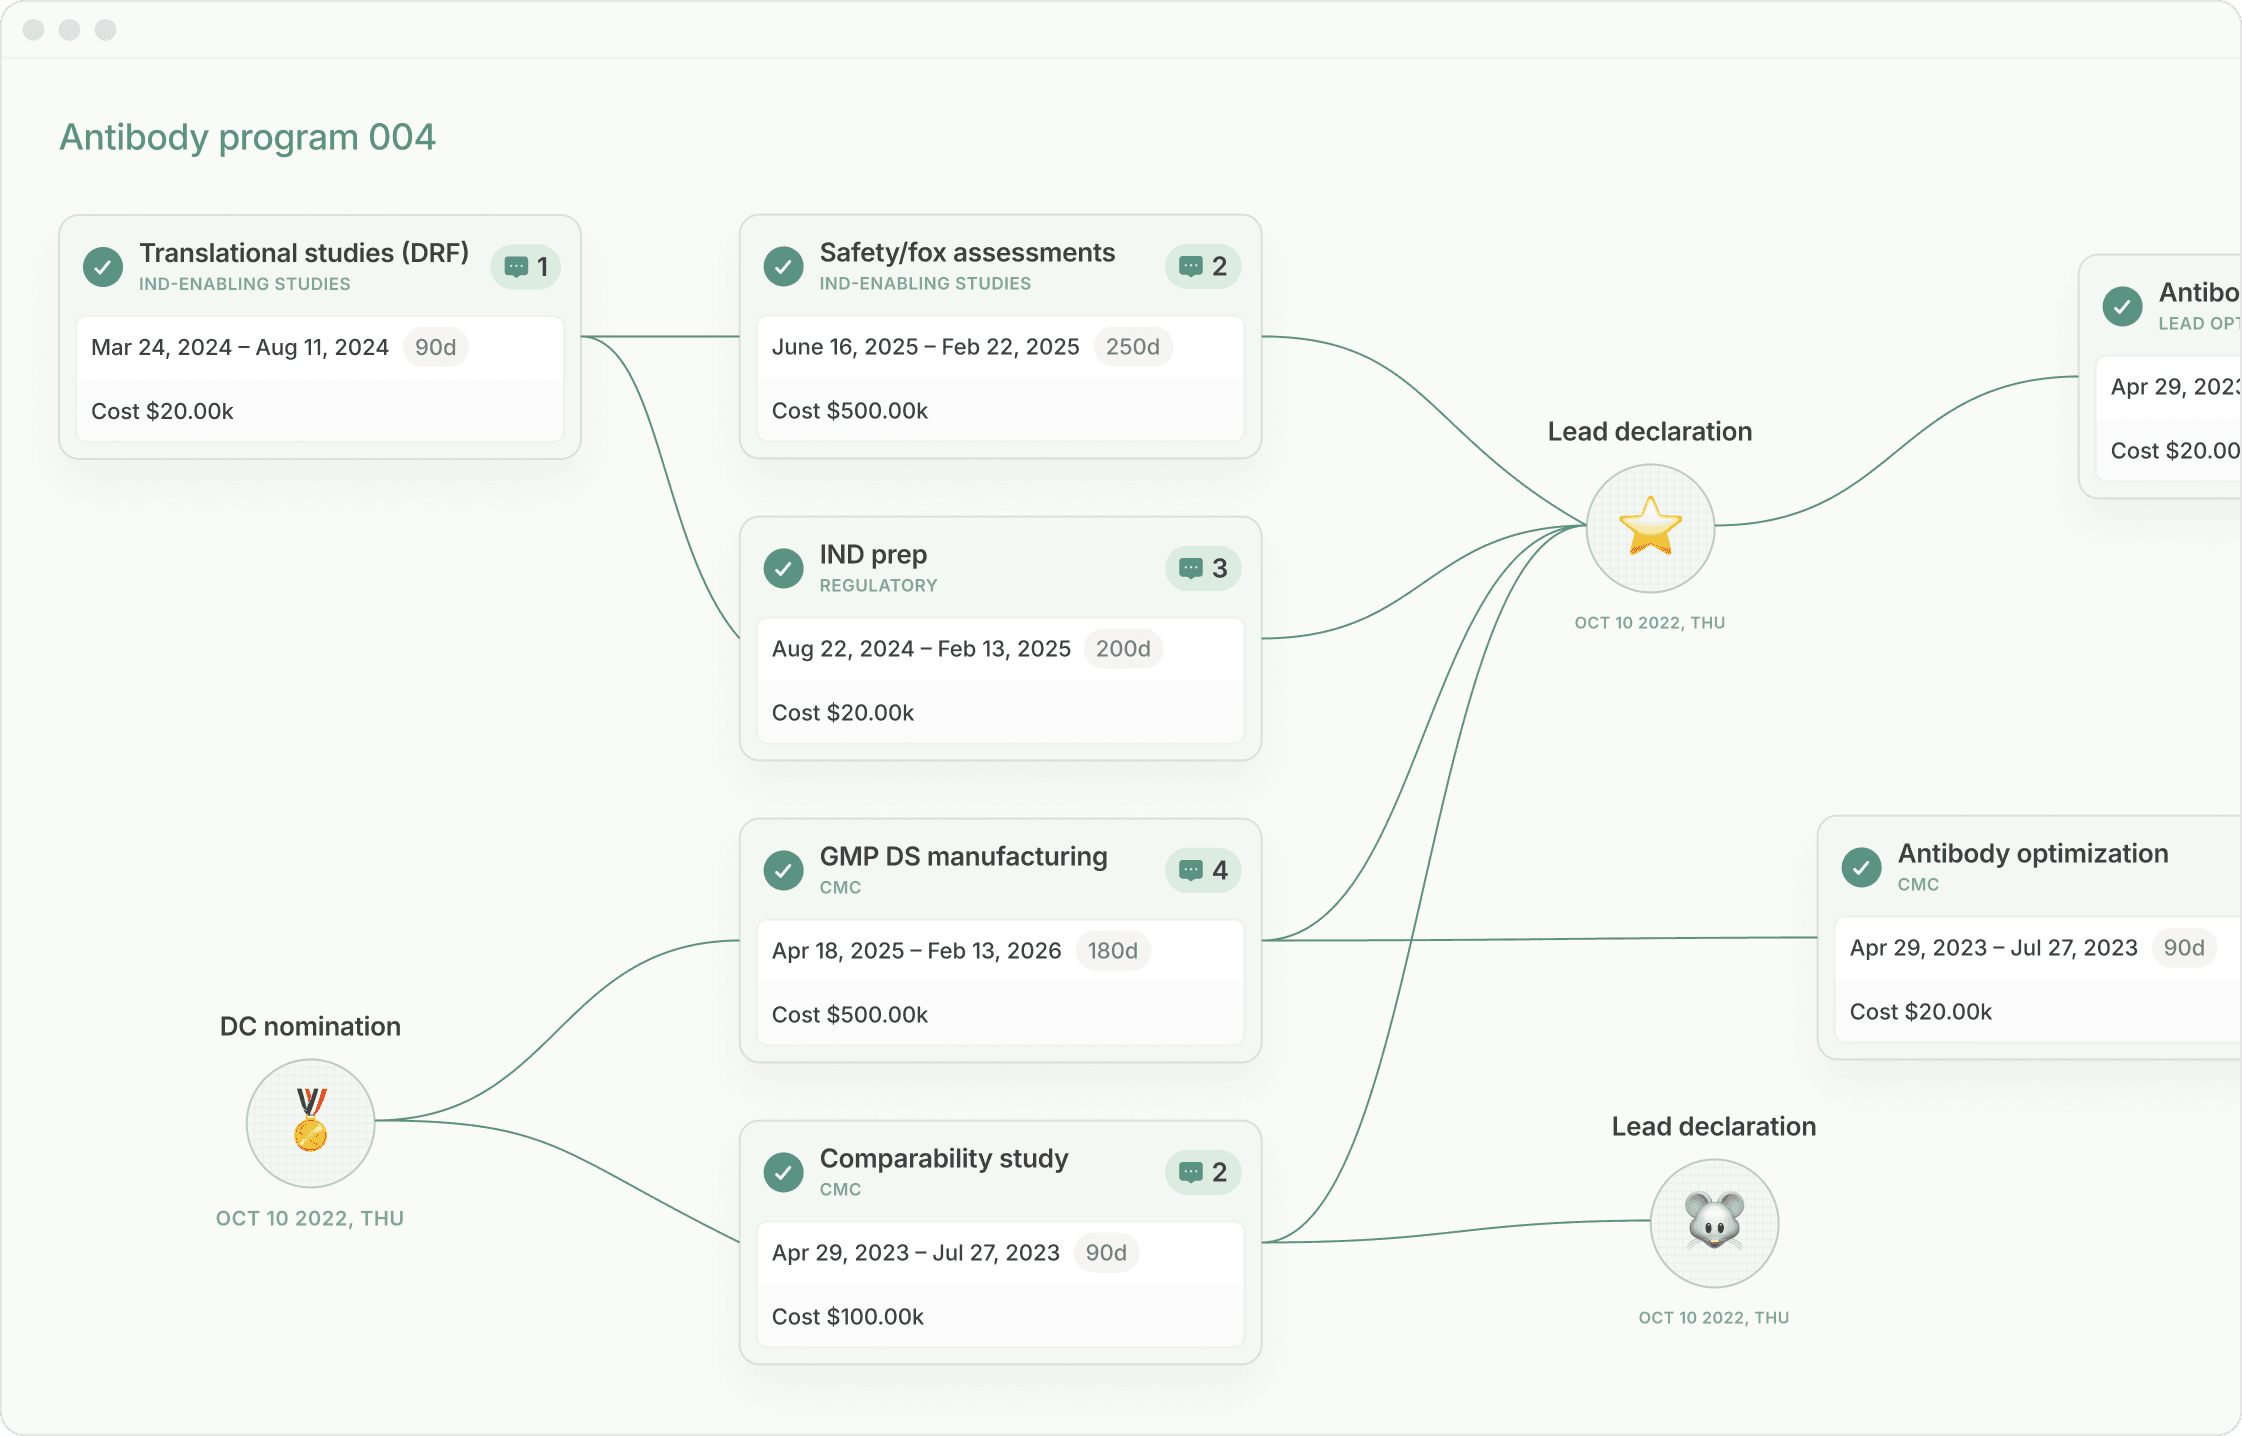The width and height of the screenshot is (2242, 1436).
Task: Open the 4 comments on GMP DS manufacturing
Action: [1203, 871]
